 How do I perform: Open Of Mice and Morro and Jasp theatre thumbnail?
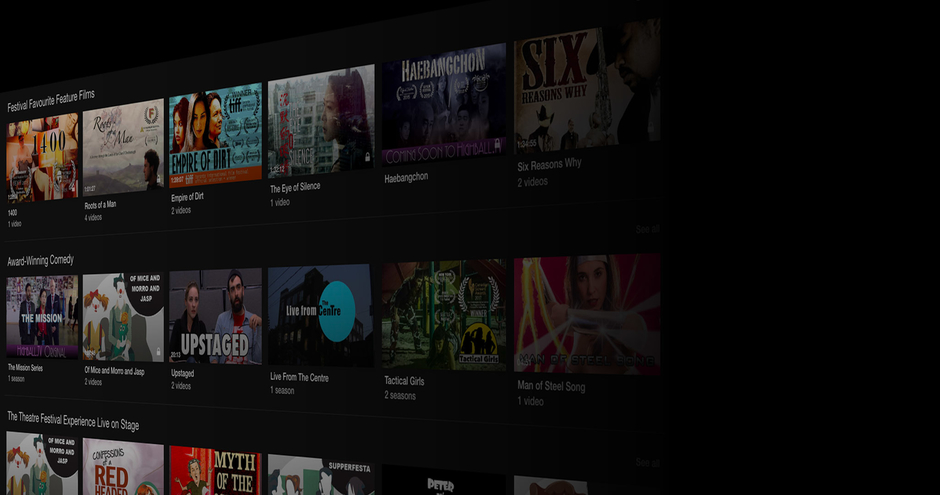[43, 464]
